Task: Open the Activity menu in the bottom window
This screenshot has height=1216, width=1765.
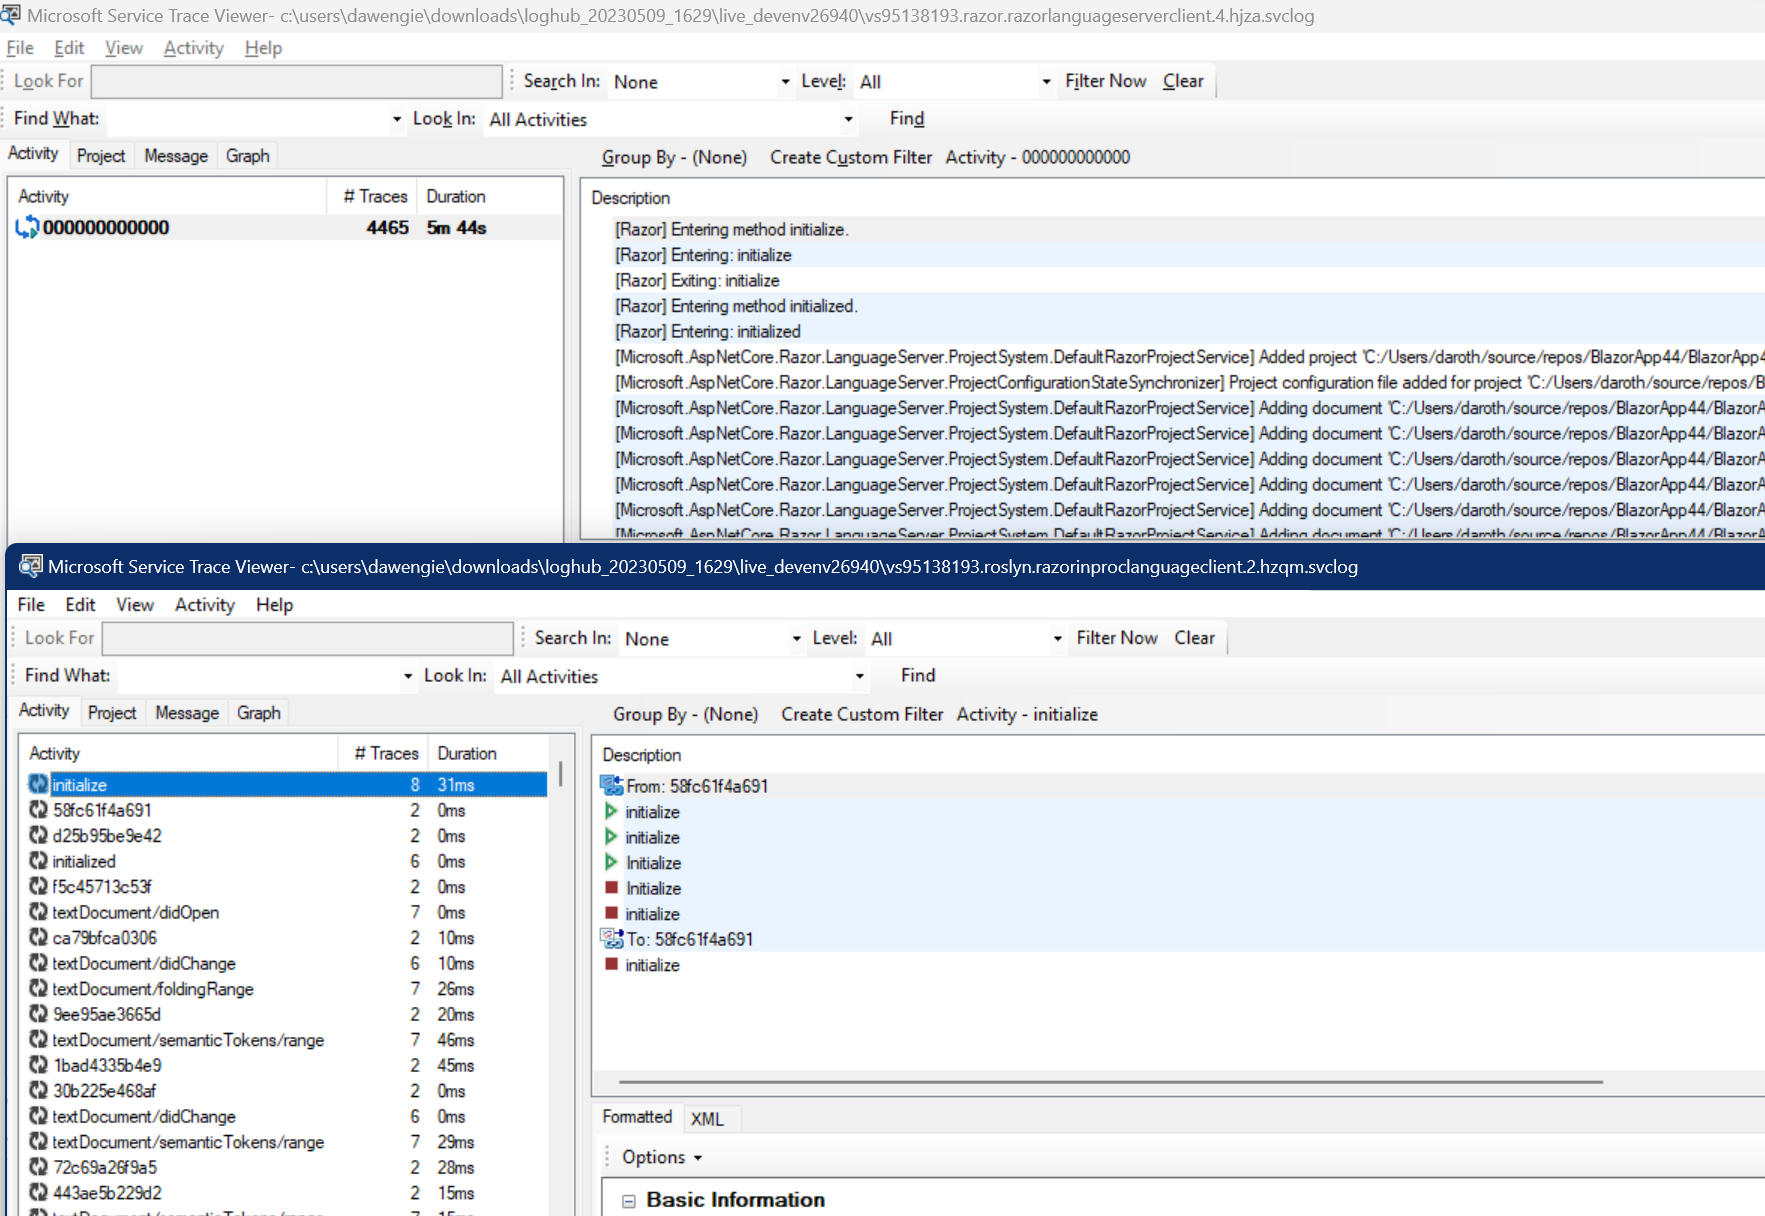Action: coord(204,604)
